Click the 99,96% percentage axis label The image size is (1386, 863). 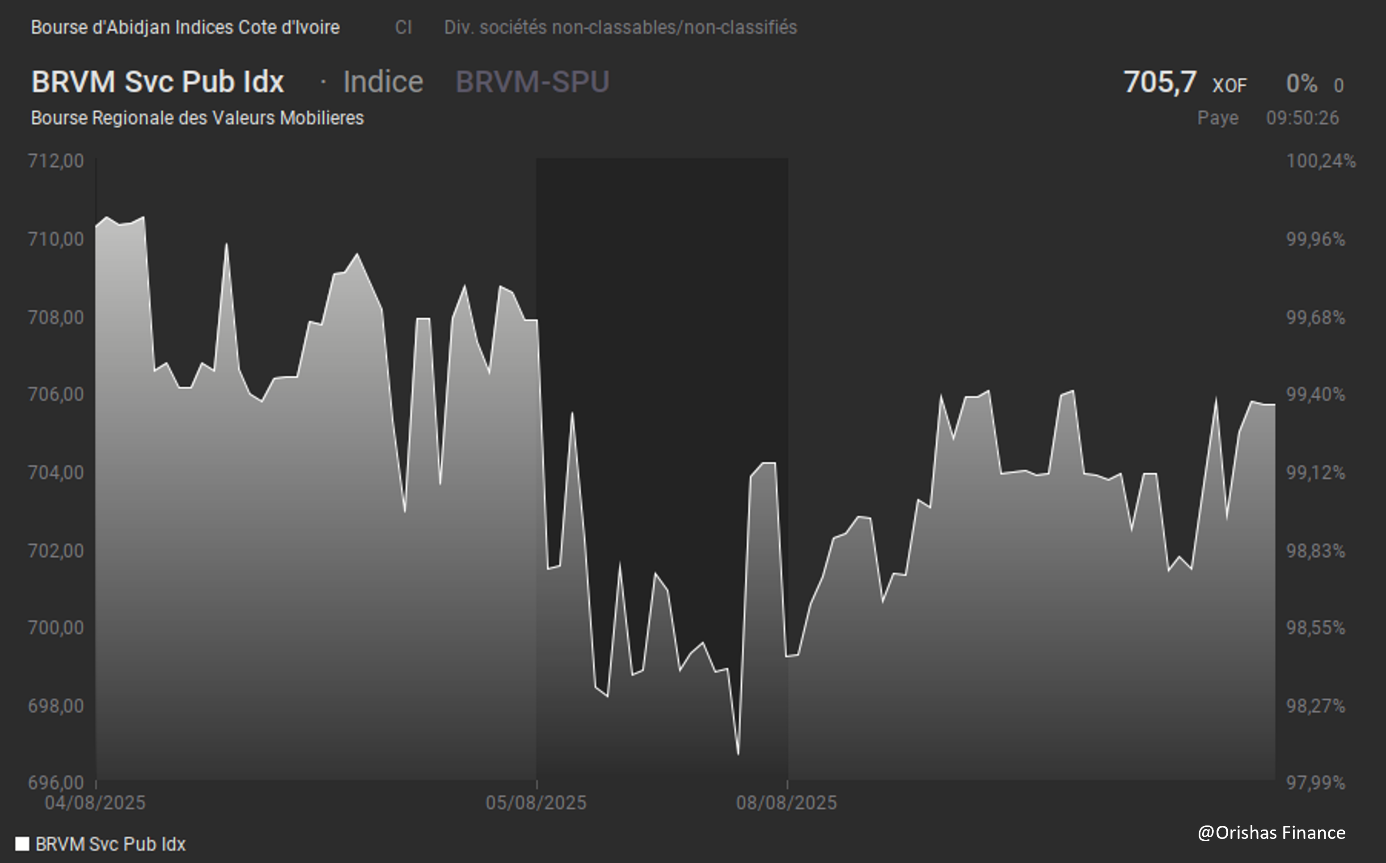(1315, 239)
